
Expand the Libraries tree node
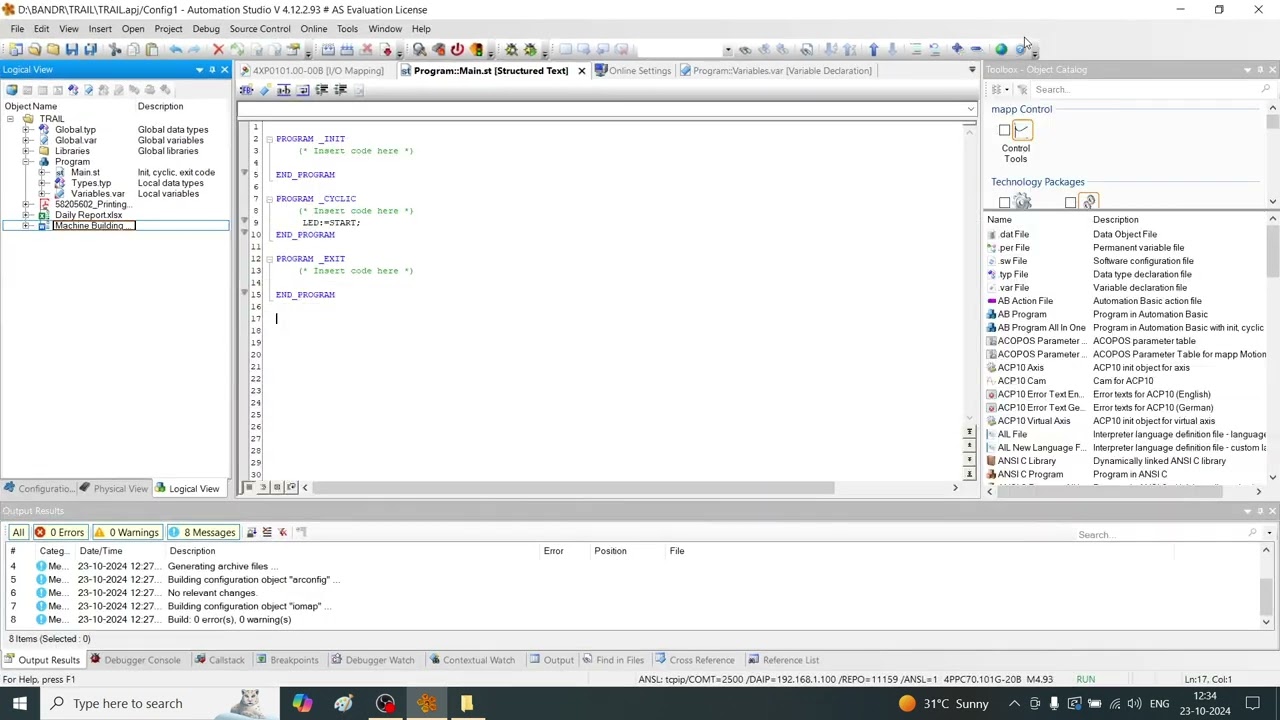[x=27, y=151]
